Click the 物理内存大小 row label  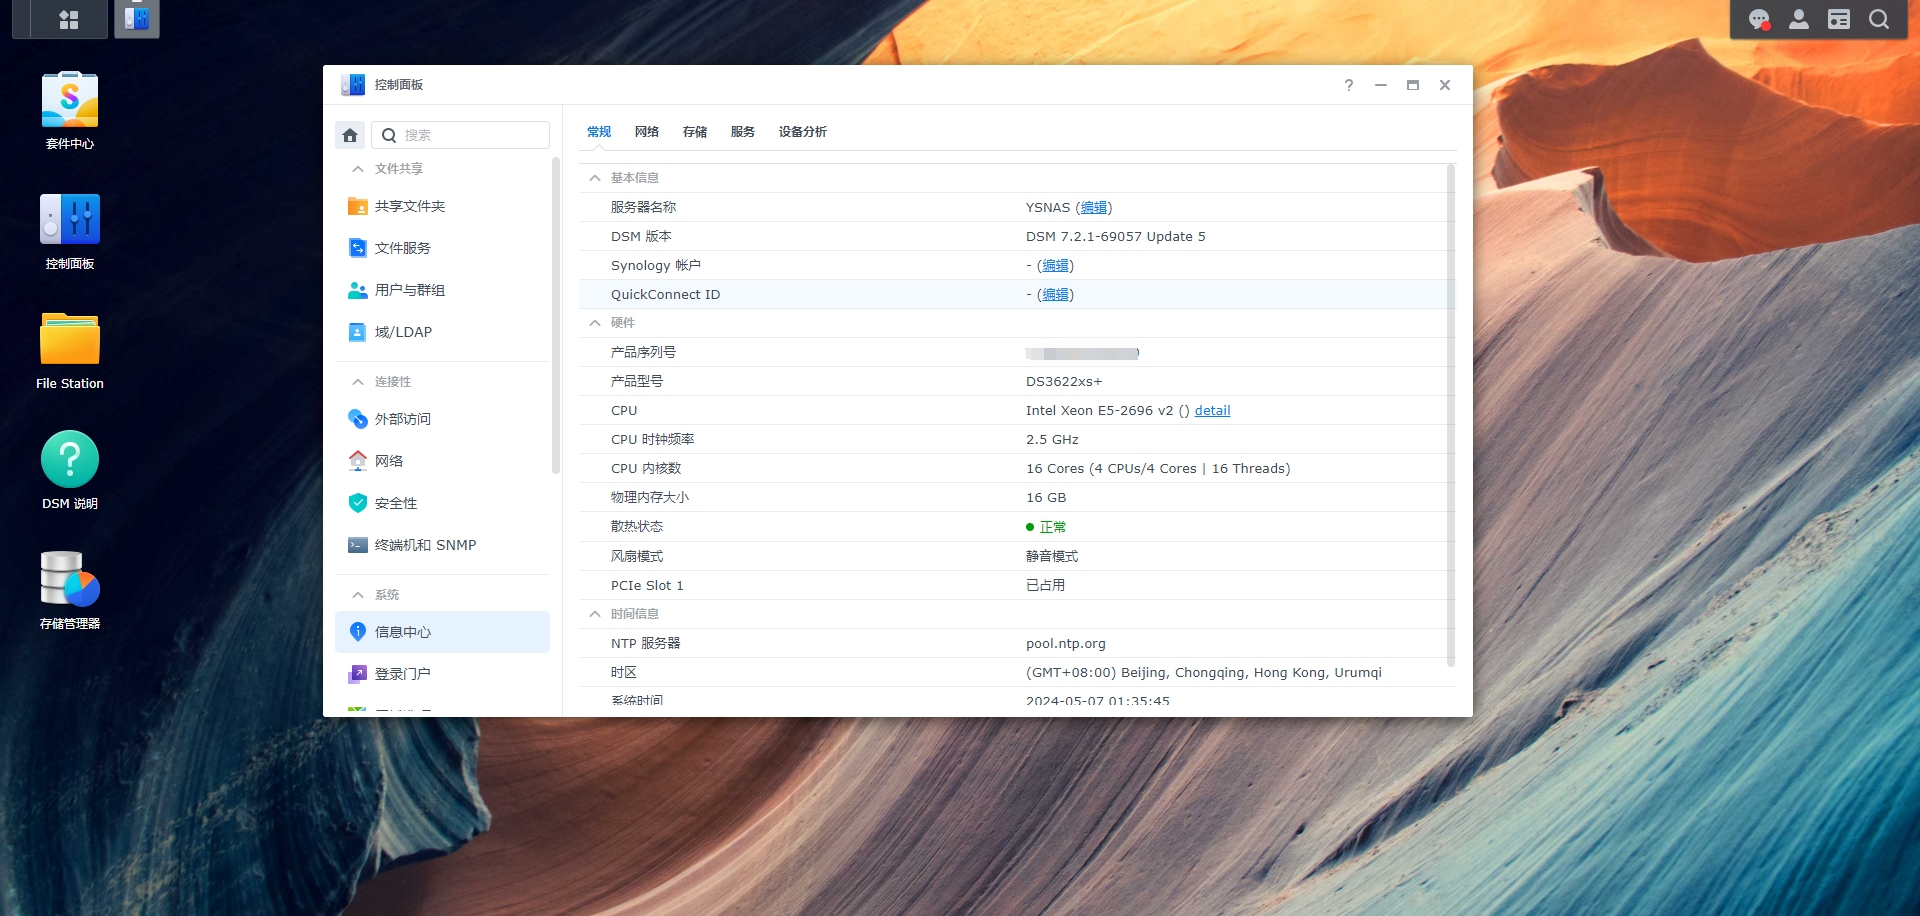[650, 498]
